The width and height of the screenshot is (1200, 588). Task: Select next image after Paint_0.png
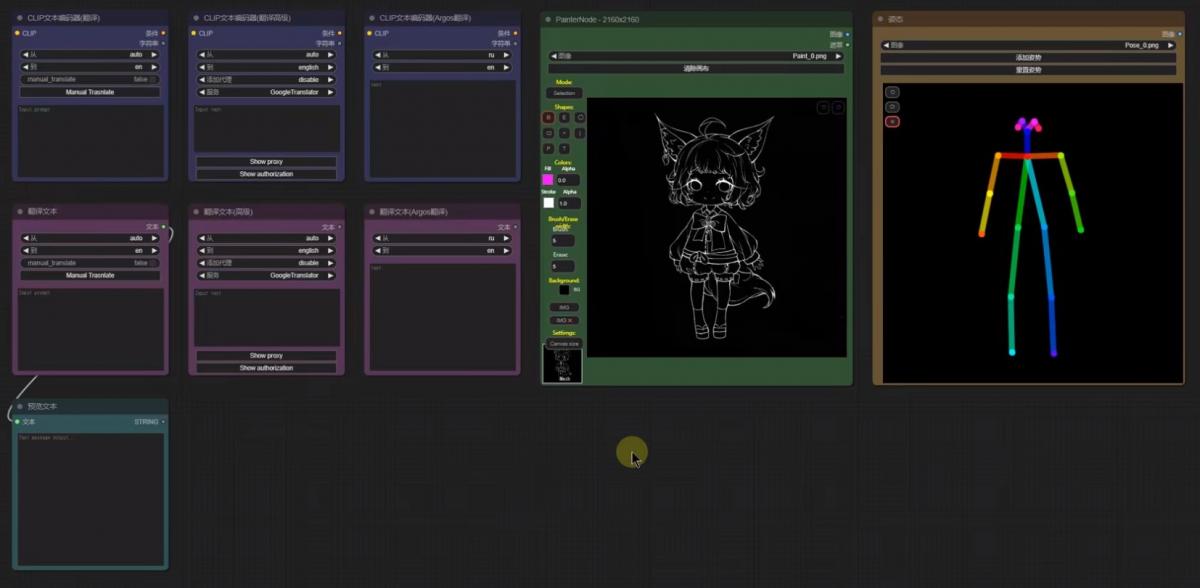point(838,57)
